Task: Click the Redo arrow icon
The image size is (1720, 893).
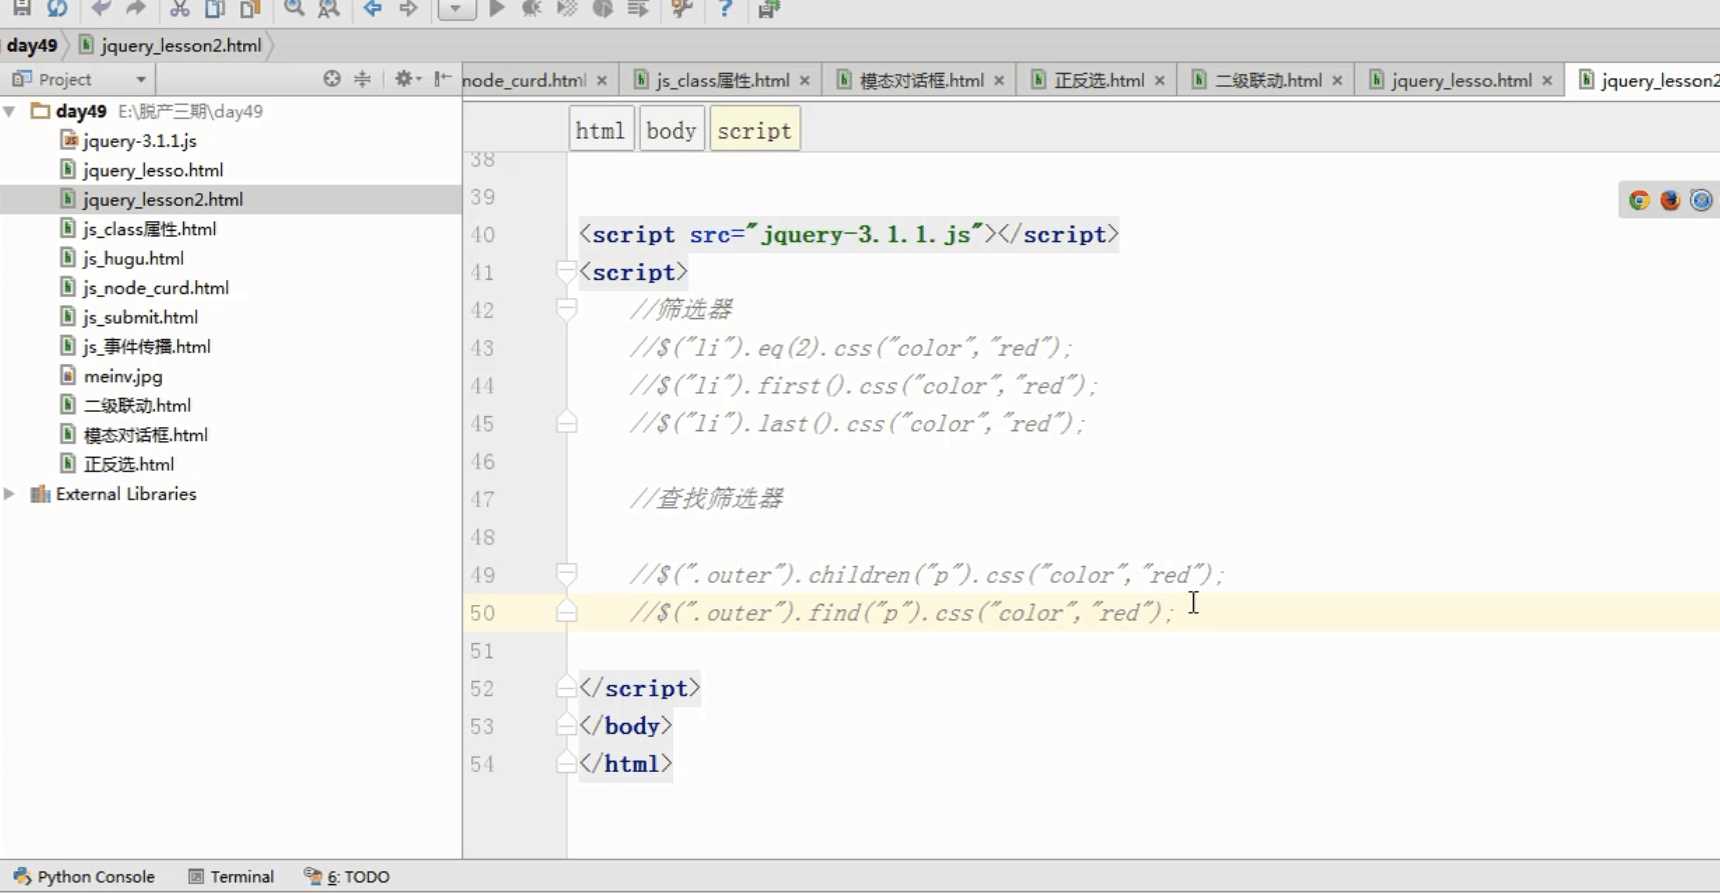Action: [x=135, y=8]
